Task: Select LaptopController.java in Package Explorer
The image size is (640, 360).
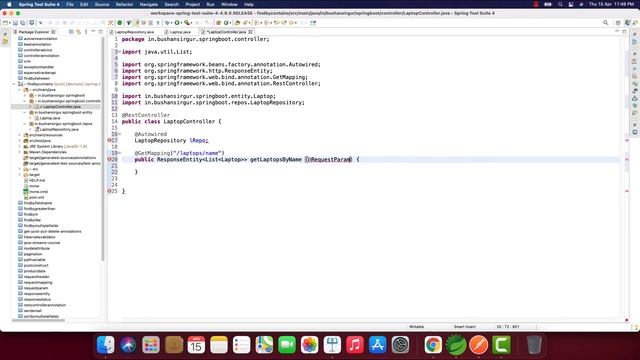Action: coord(61,107)
